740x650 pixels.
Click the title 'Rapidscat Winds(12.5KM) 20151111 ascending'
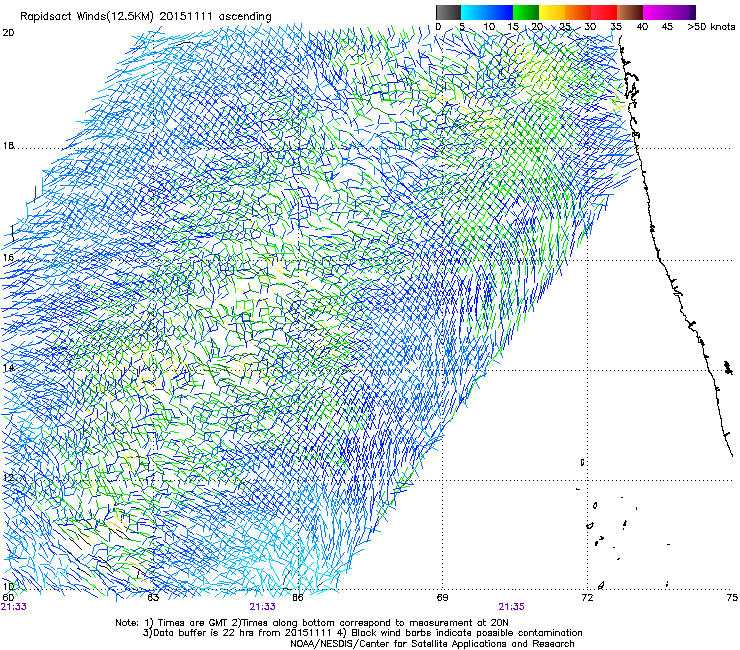(x=146, y=17)
